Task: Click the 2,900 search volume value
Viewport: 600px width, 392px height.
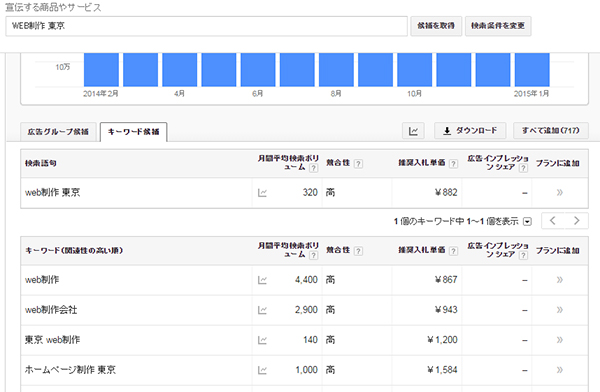Action: [306, 310]
